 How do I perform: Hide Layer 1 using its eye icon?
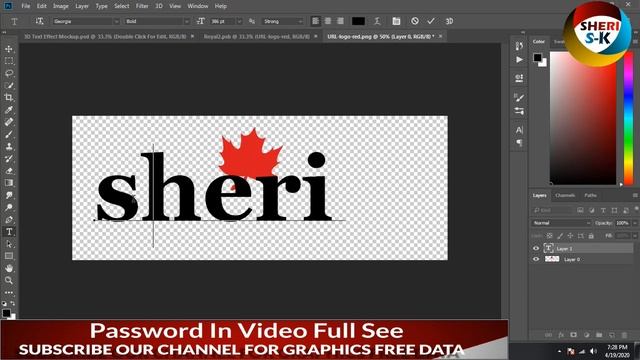(x=536, y=248)
